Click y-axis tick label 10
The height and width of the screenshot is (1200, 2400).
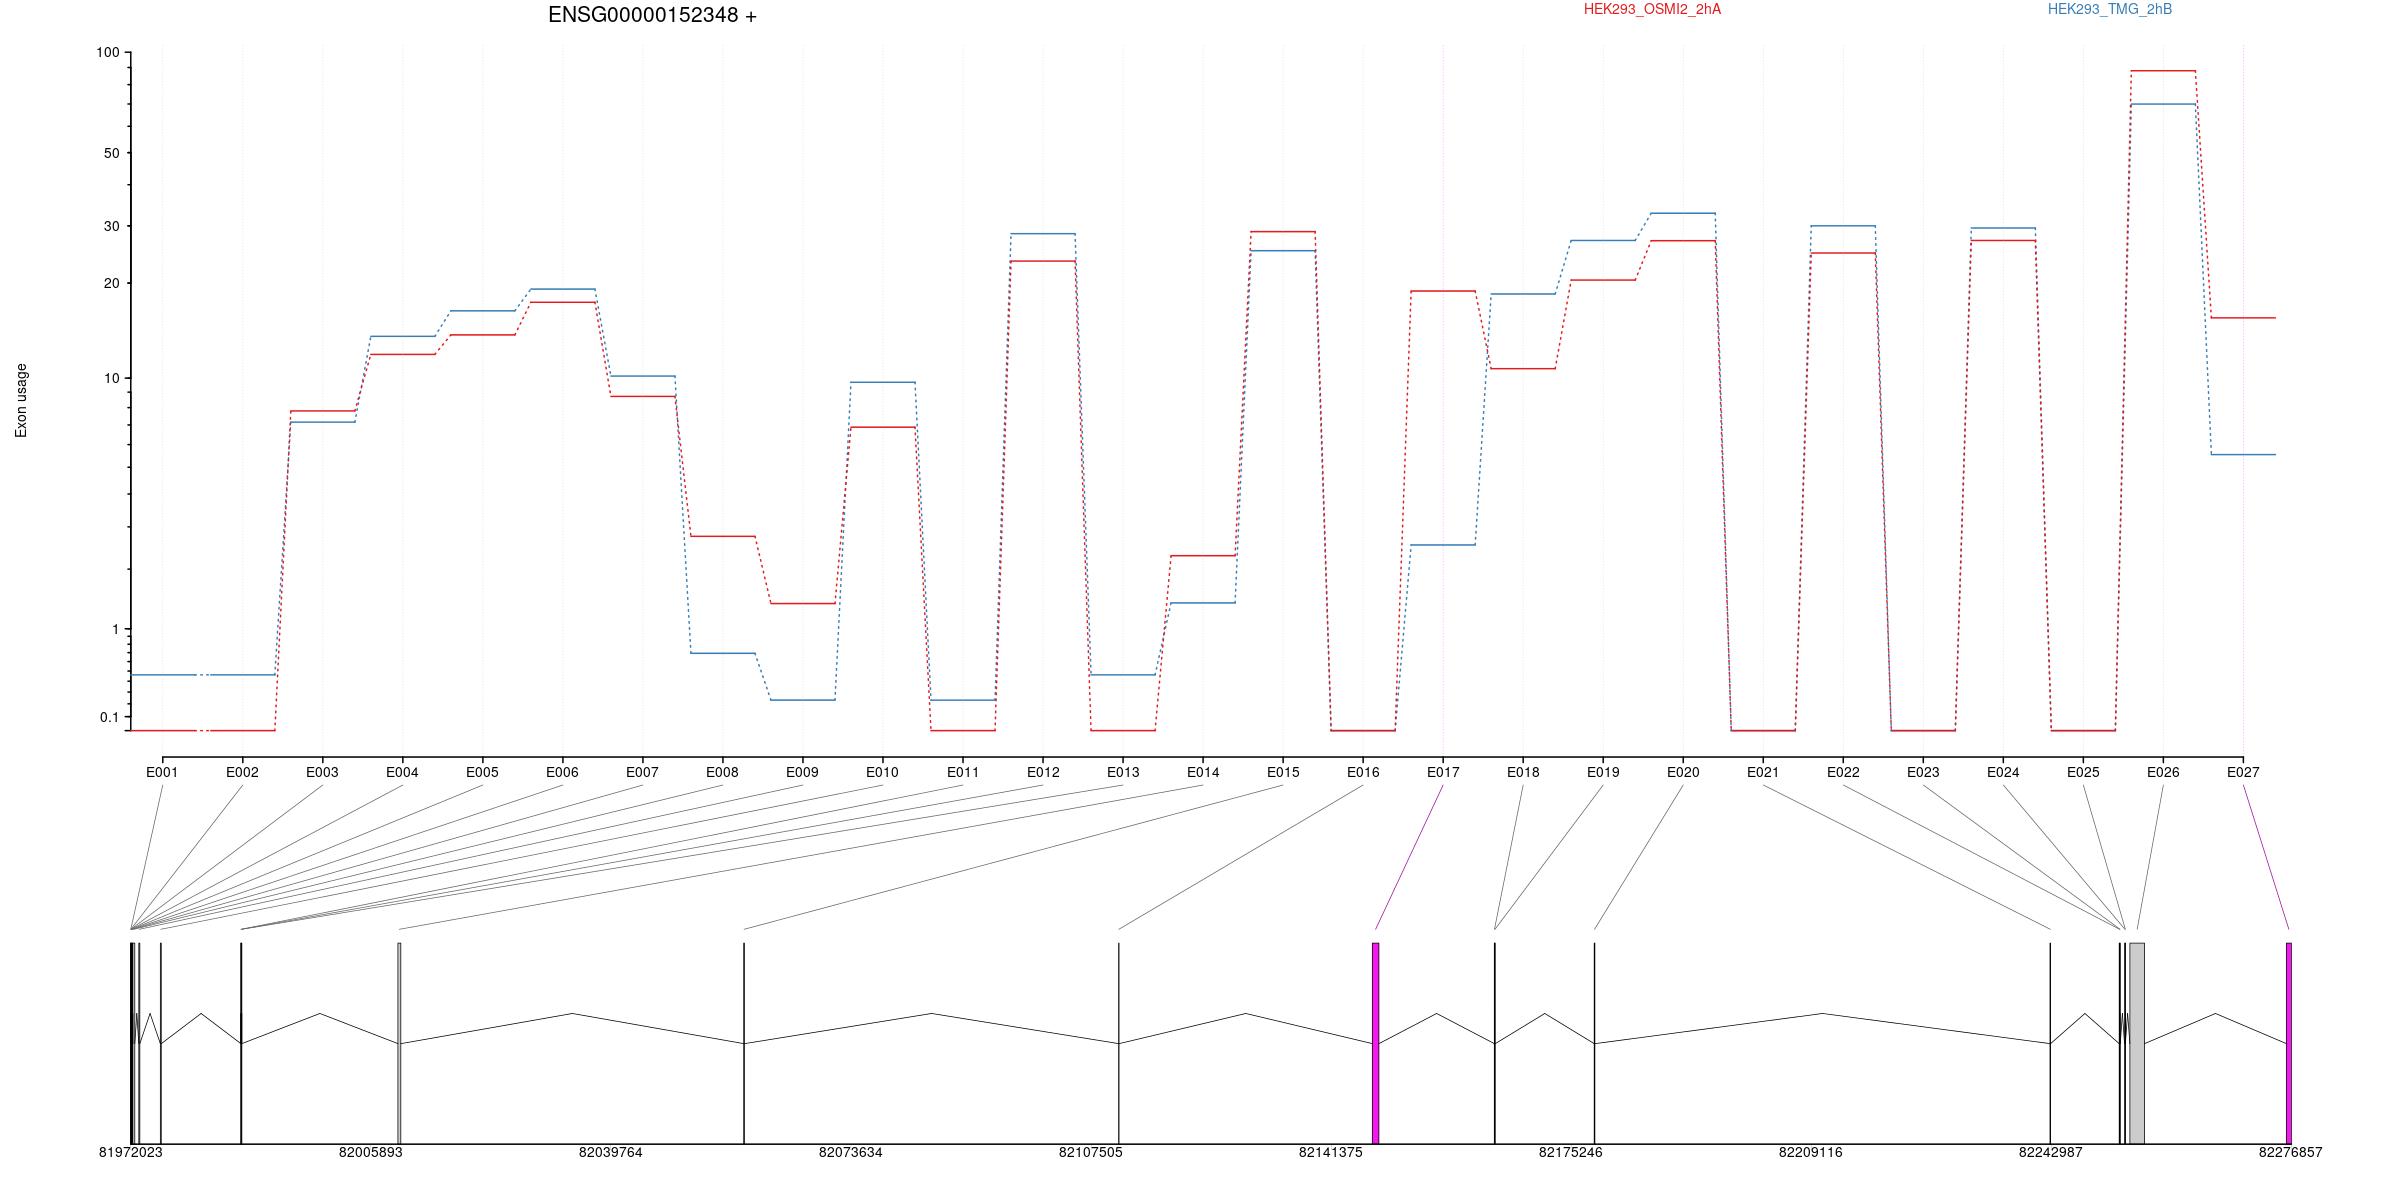pos(111,378)
